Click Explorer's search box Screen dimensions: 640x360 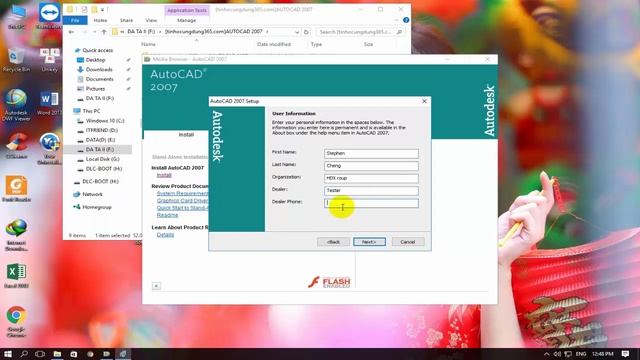point(360,32)
